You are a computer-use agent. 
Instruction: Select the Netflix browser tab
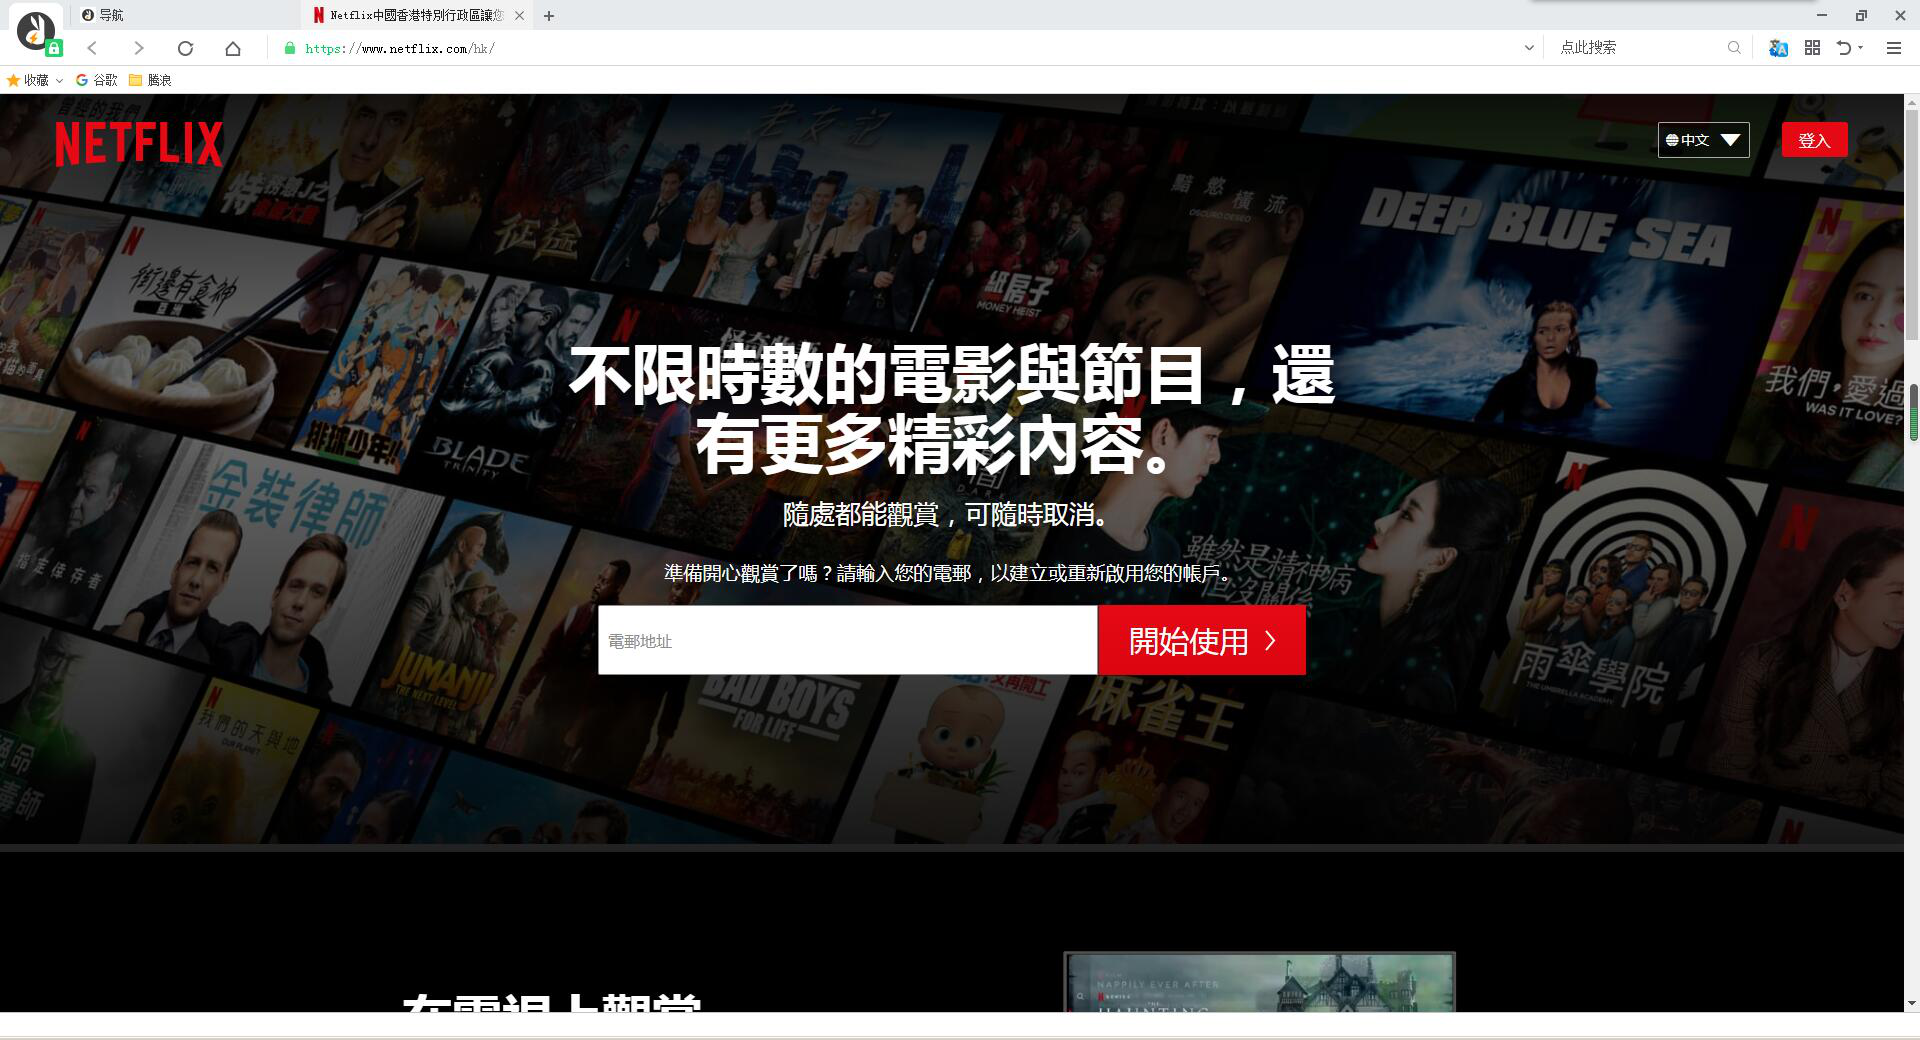point(415,15)
